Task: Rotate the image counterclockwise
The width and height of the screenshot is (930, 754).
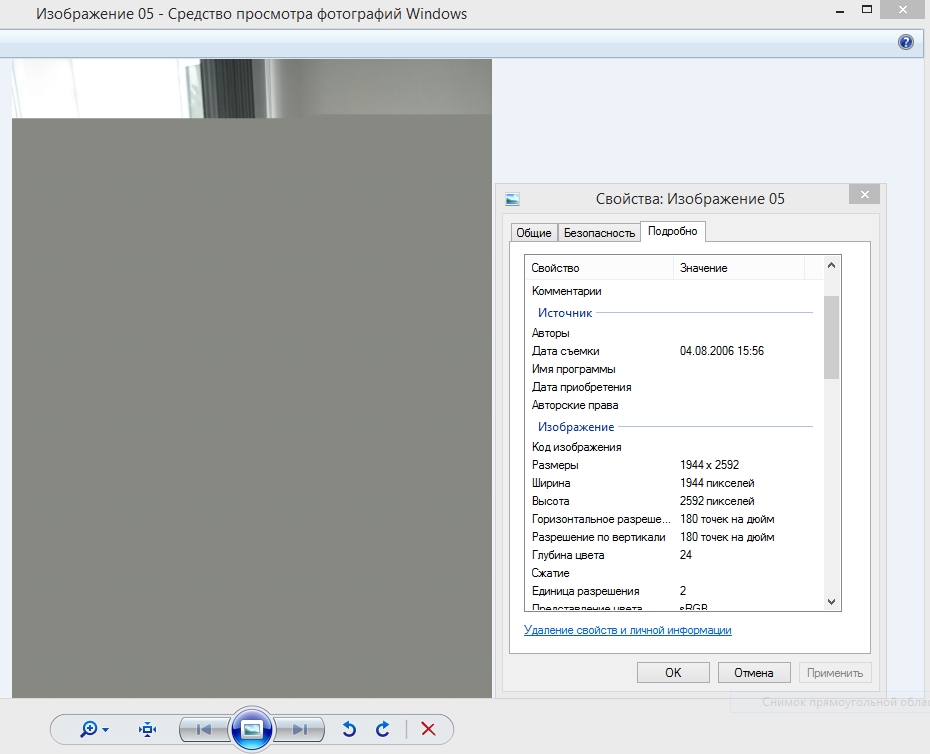Action: [349, 729]
